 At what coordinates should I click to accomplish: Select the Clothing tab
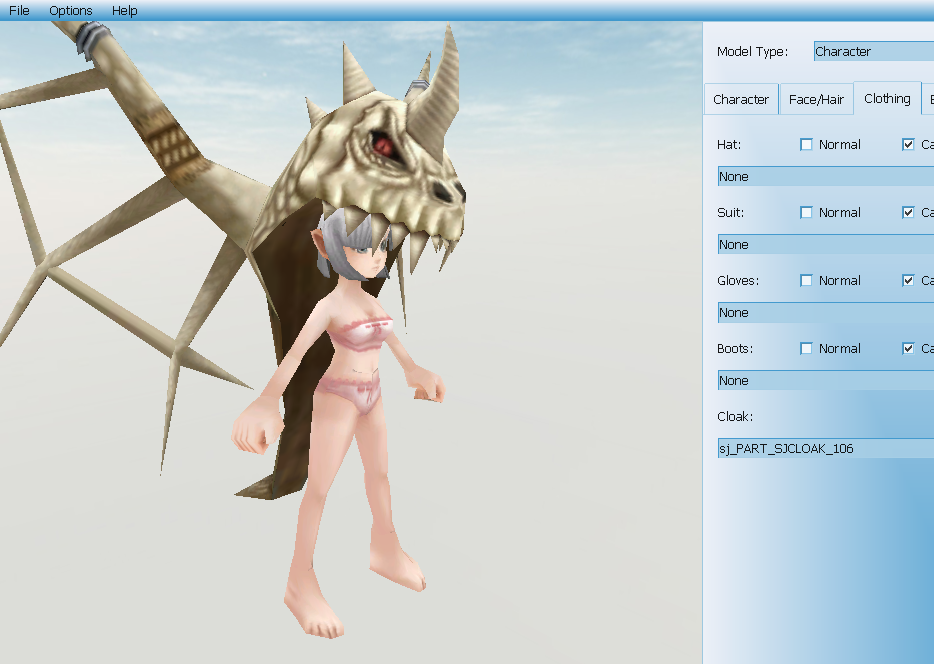(x=887, y=99)
